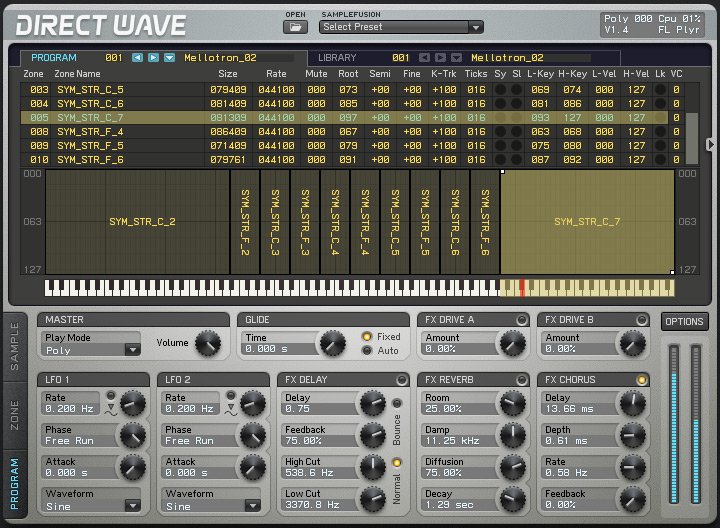
Task: Click the FX Drive B power LED
Action: click(640, 319)
